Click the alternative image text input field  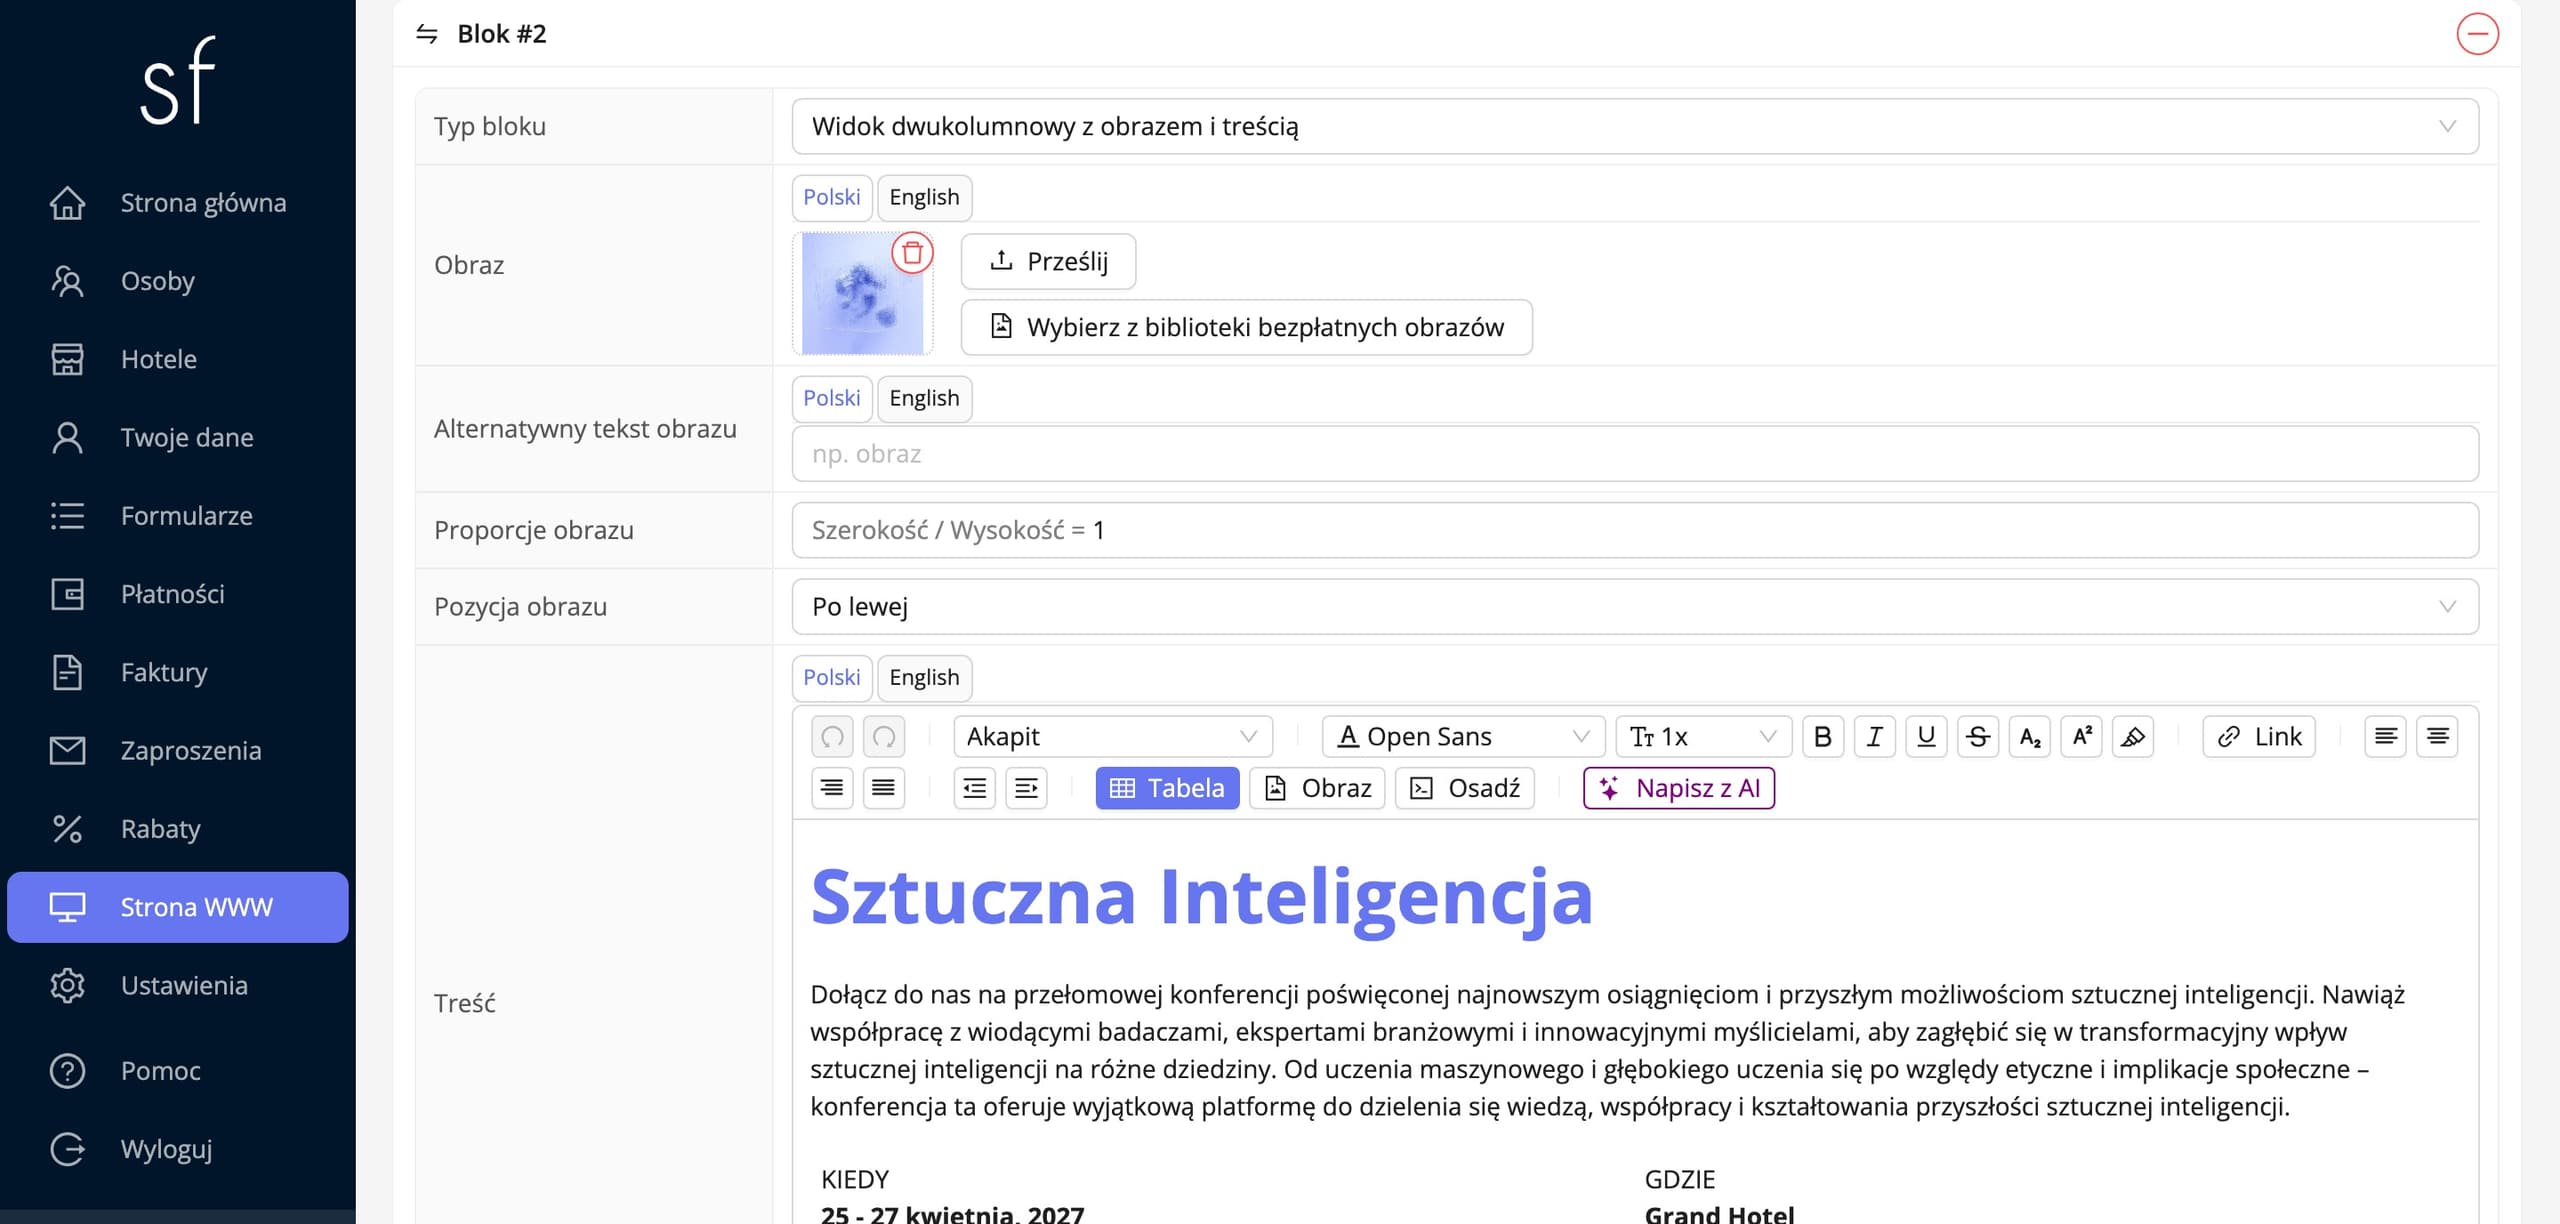pyautogui.click(x=1635, y=454)
